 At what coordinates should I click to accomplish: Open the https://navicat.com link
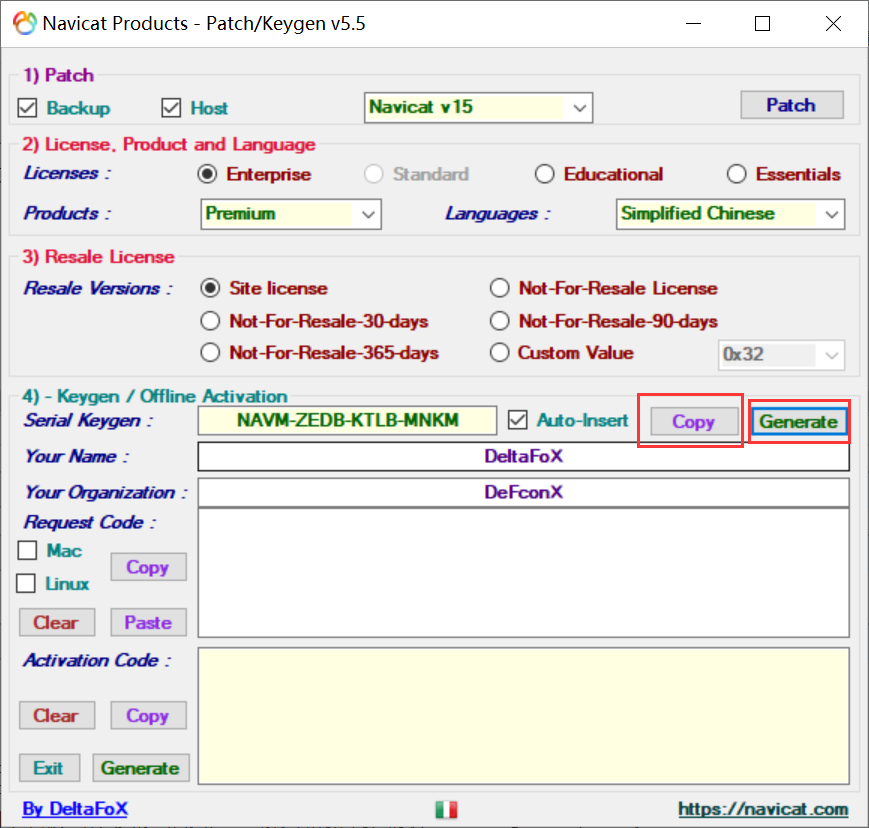(763, 810)
